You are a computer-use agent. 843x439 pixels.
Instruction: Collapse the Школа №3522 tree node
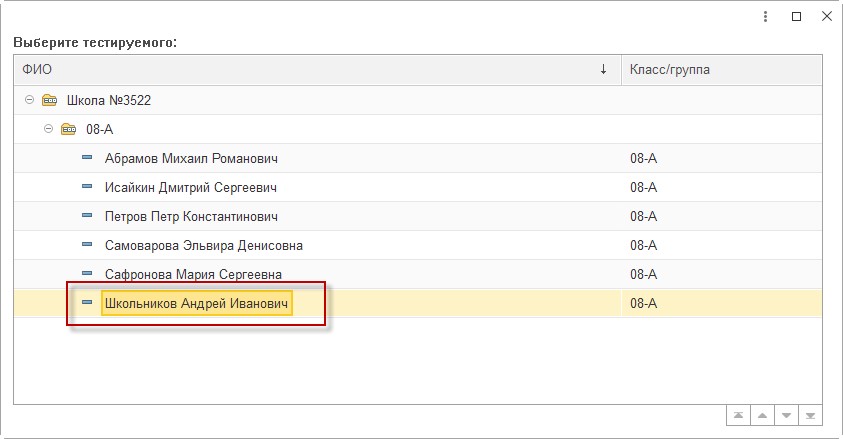pyautogui.click(x=30, y=100)
